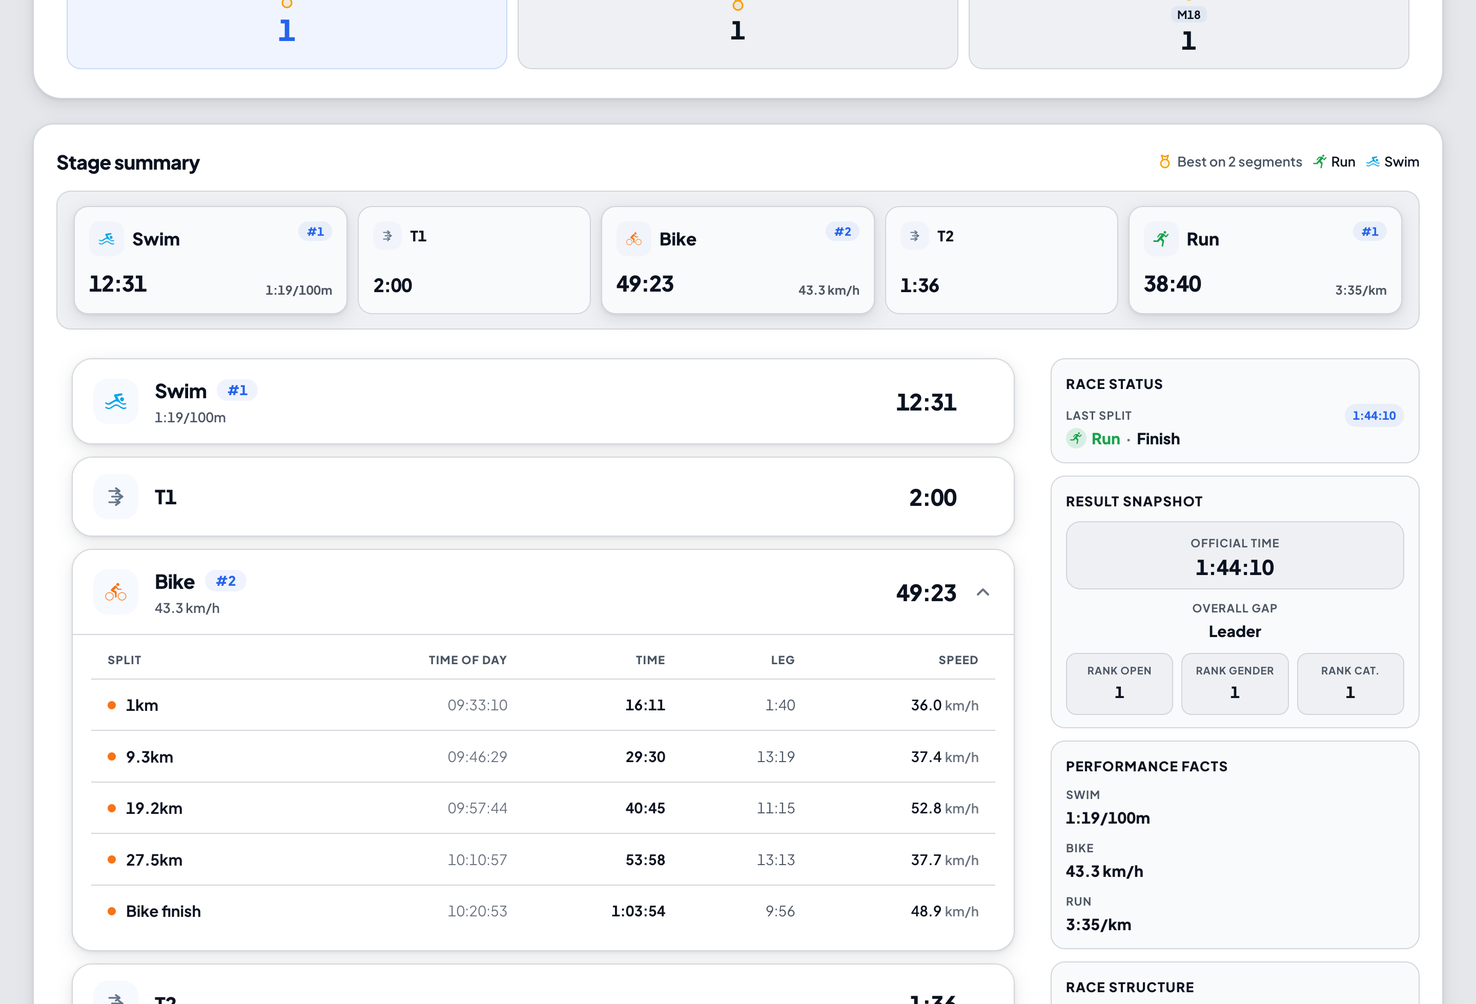Click the Speed column header

958,660
